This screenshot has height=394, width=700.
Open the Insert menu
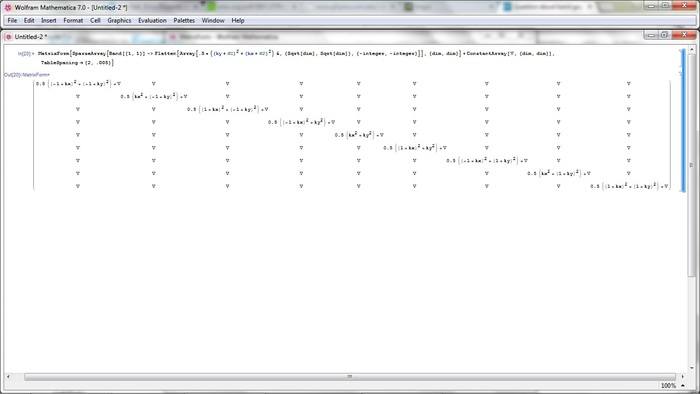pyautogui.click(x=49, y=21)
